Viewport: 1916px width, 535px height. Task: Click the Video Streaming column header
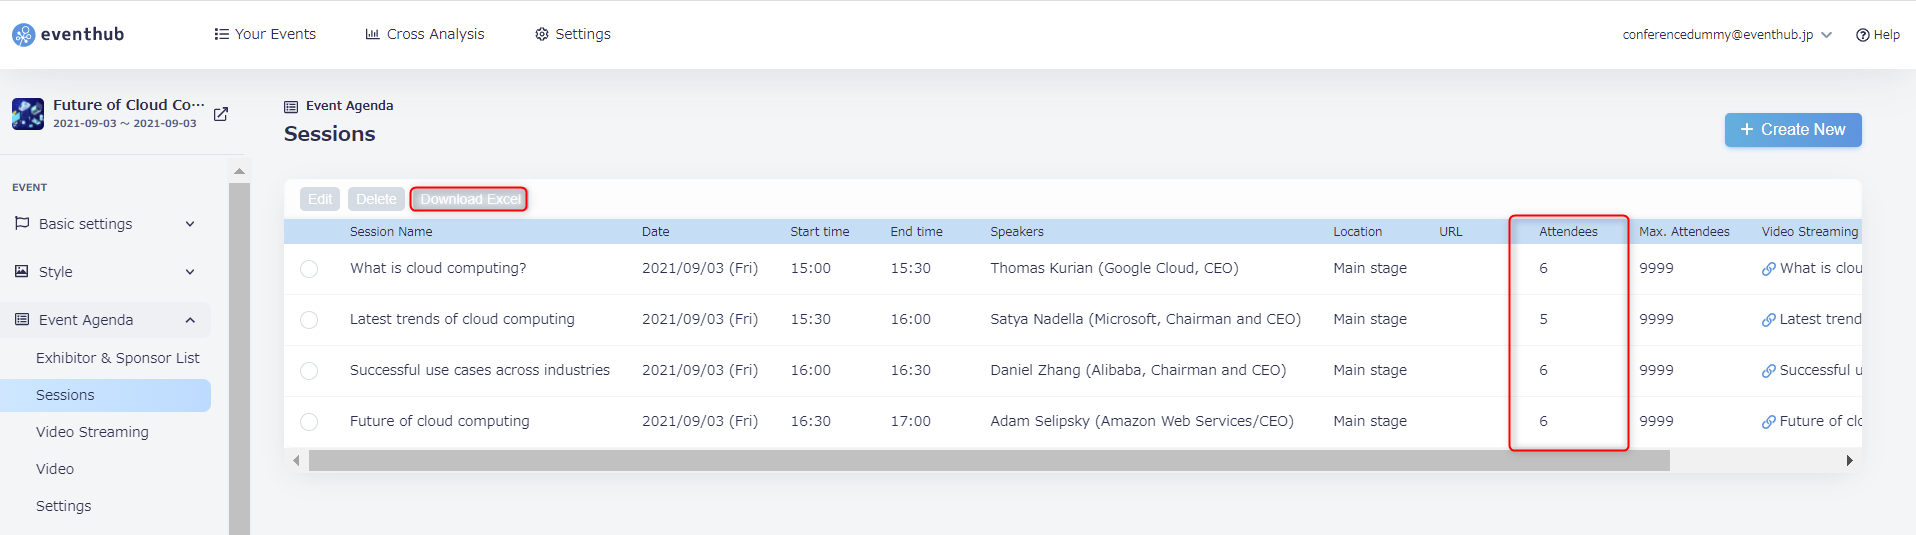point(1810,232)
